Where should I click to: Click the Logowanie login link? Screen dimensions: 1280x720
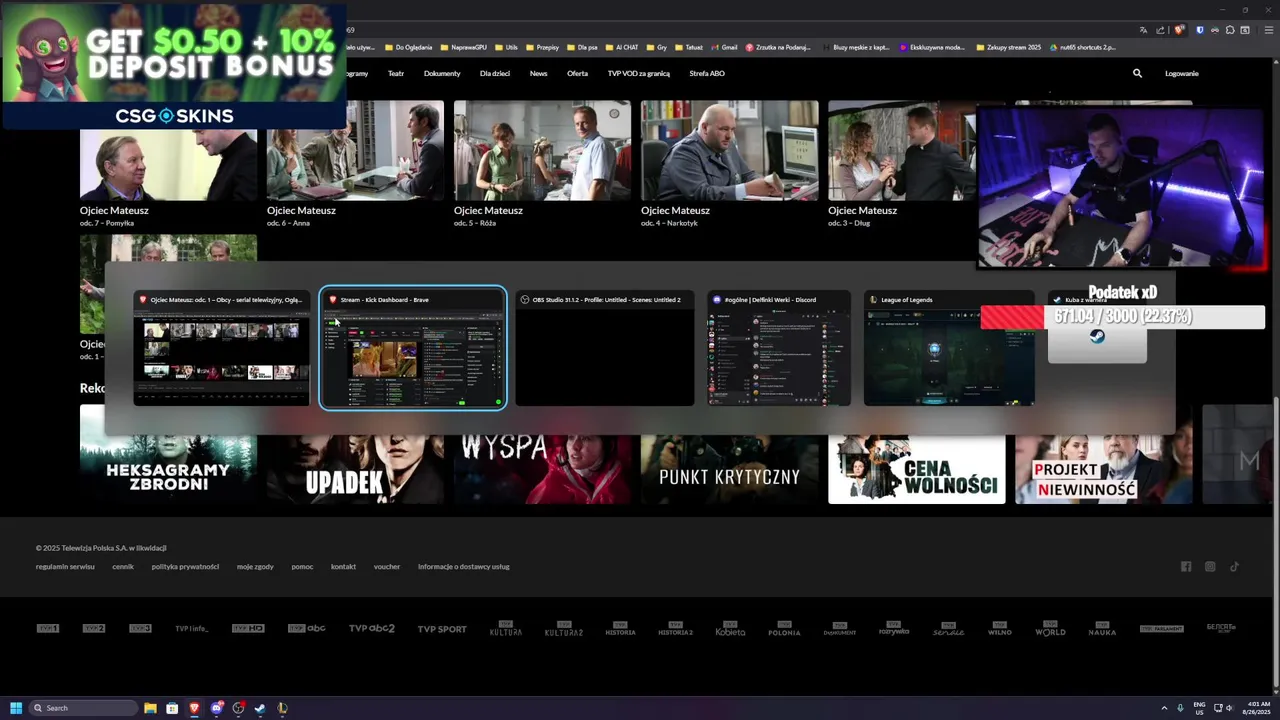1182,73
